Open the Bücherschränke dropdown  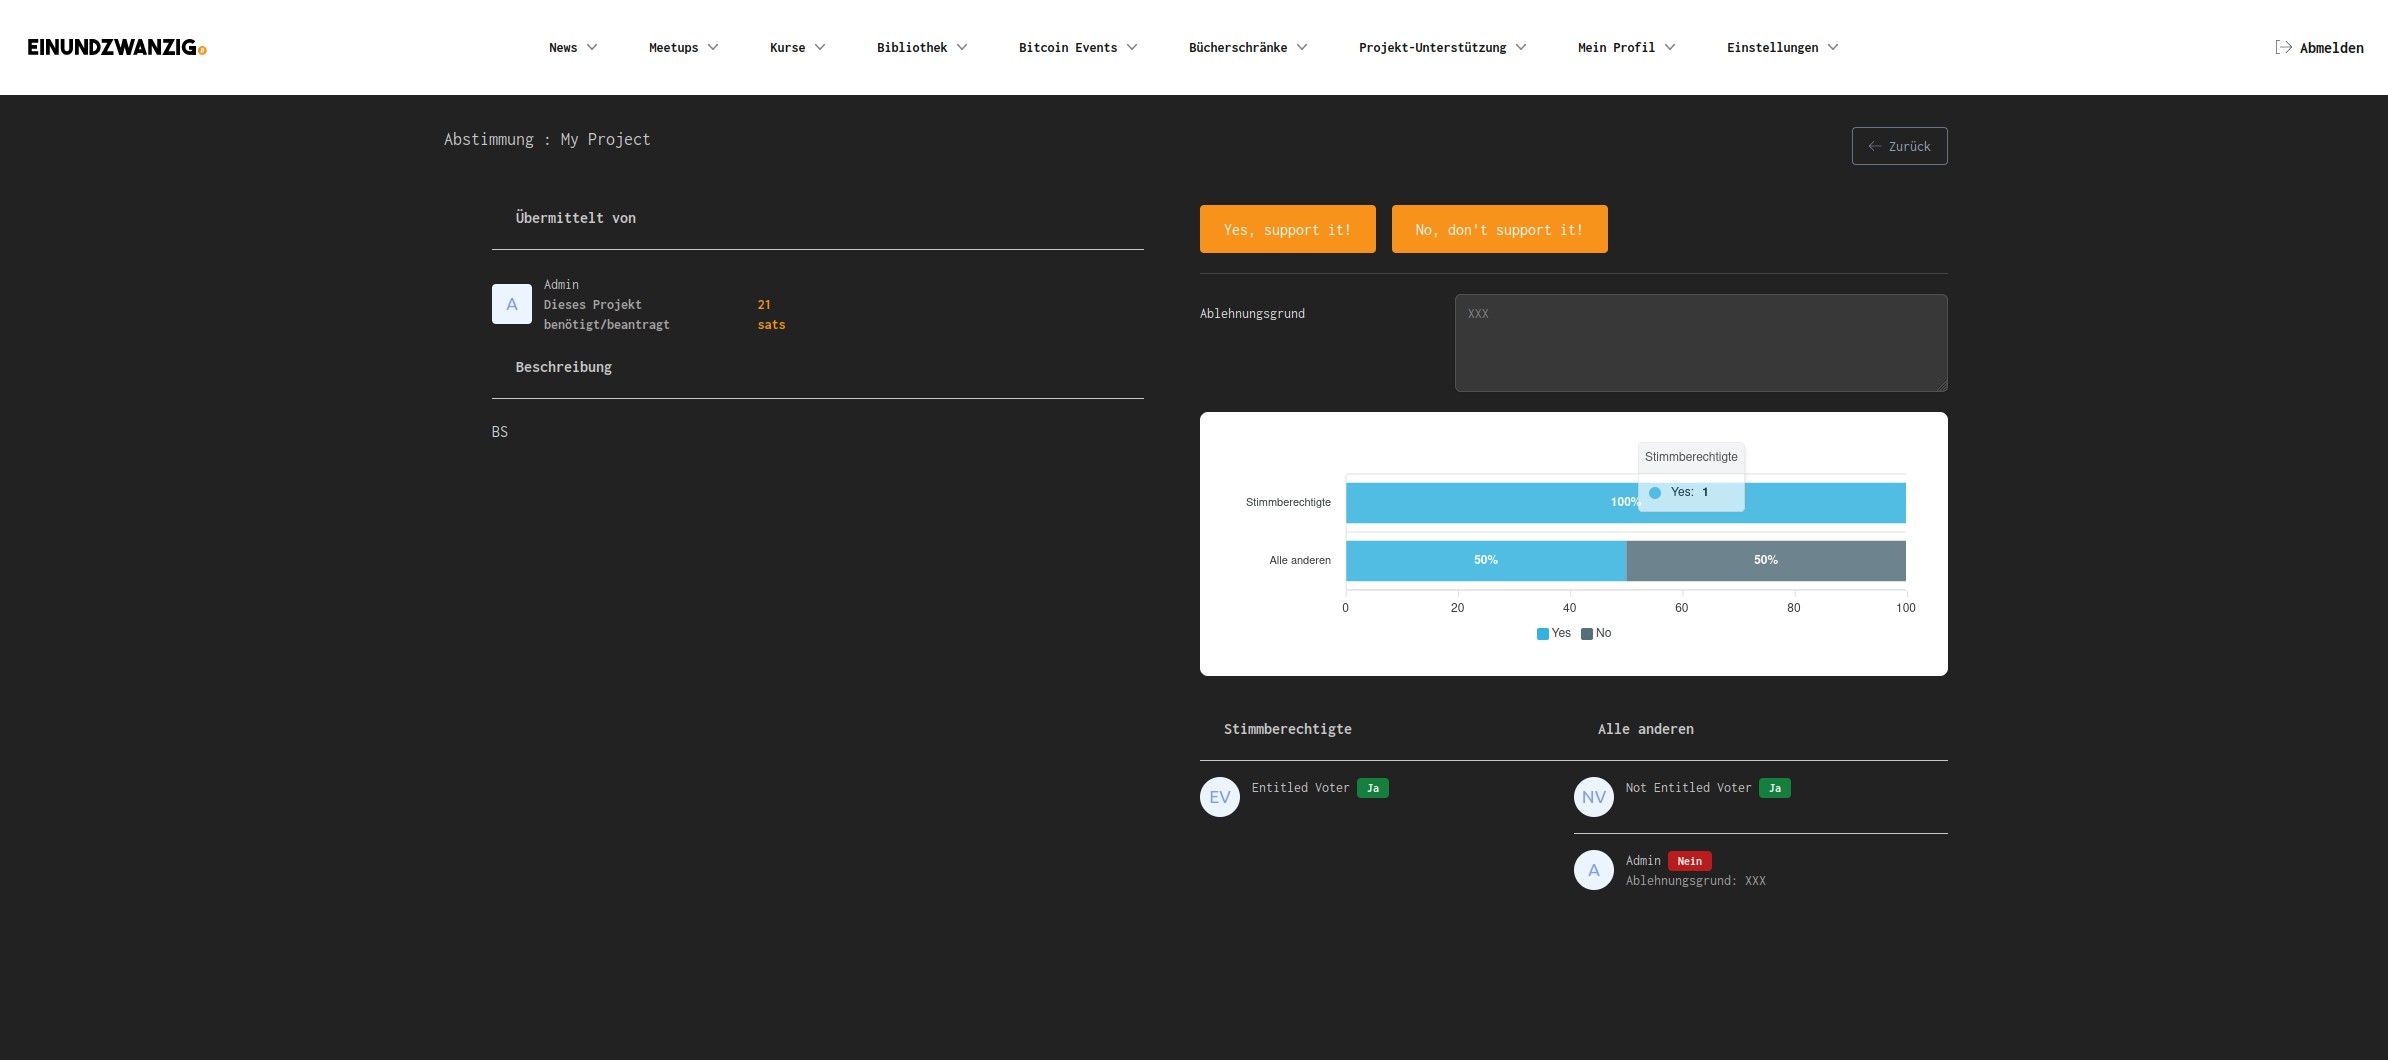[x=1247, y=47]
